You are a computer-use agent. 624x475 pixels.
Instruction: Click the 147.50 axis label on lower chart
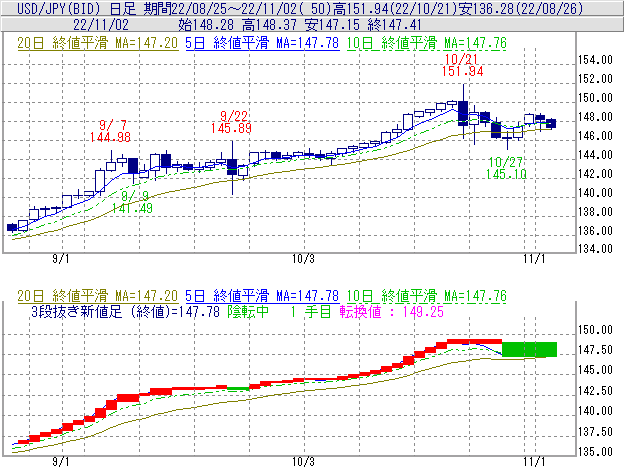[x=595, y=350]
